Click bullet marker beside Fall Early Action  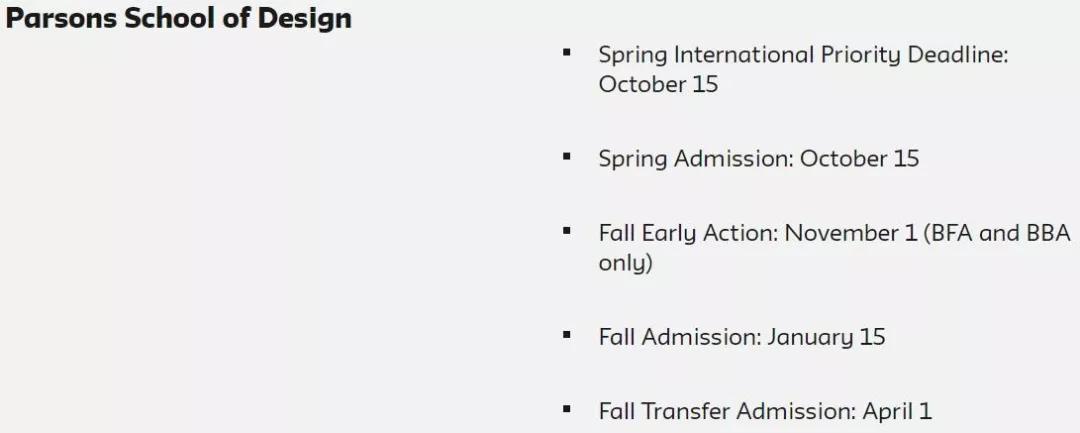567,231
